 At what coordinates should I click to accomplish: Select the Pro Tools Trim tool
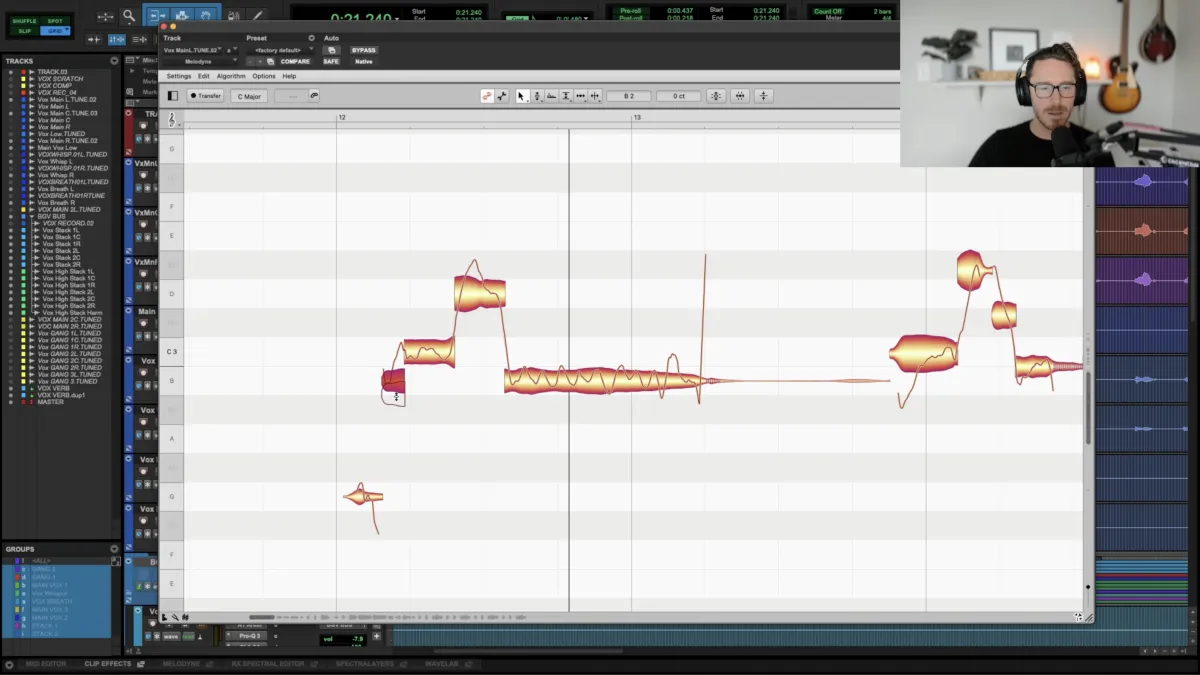[156, 15]
